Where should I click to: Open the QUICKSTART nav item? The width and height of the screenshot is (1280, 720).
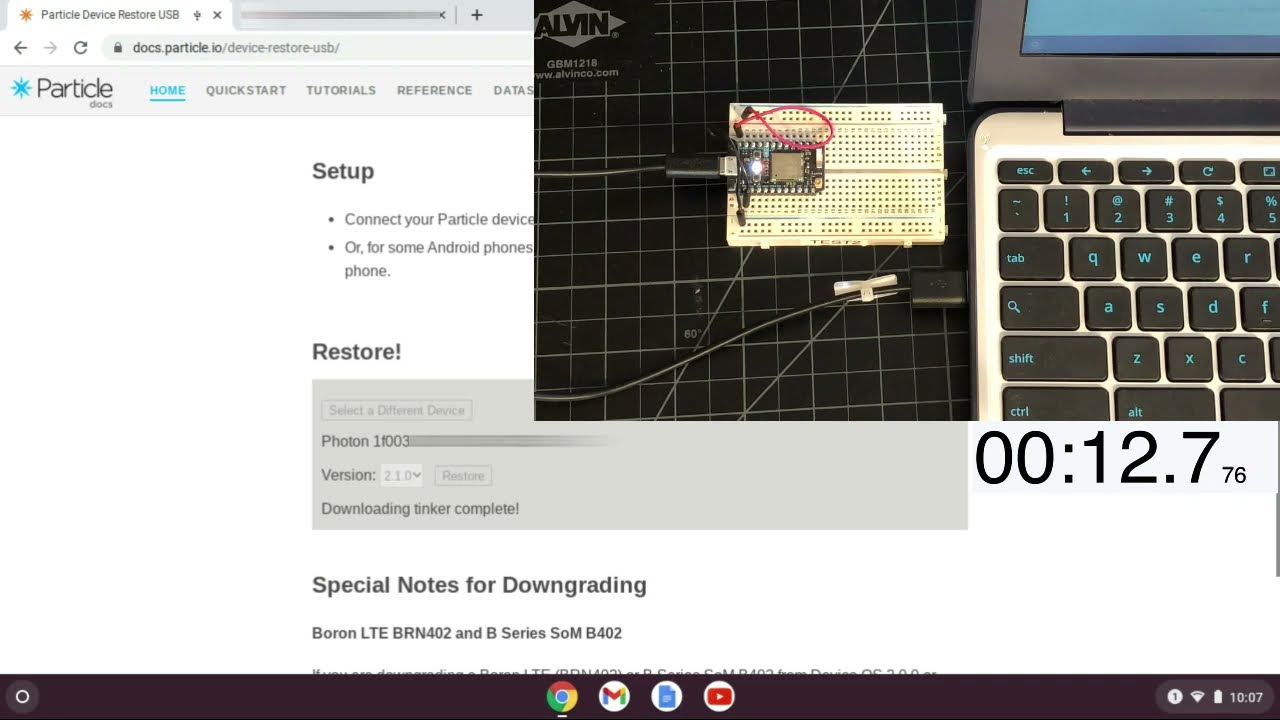point(246,90)
